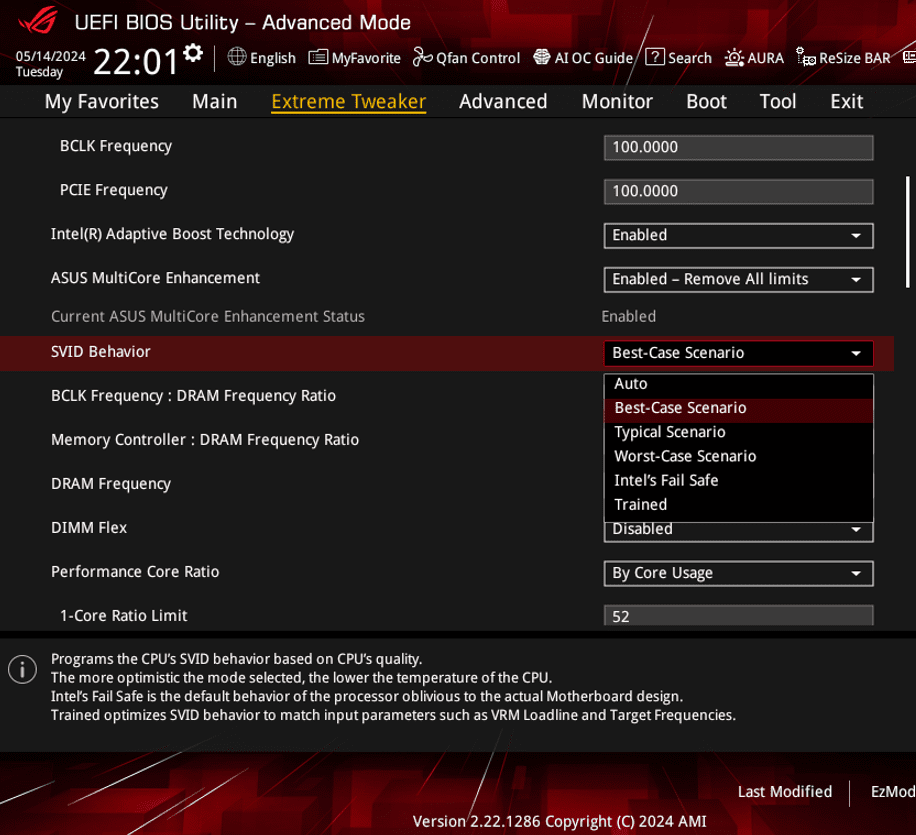Click the globe language icon
This screenshot has height=835, width=916.
click(237, 57)
